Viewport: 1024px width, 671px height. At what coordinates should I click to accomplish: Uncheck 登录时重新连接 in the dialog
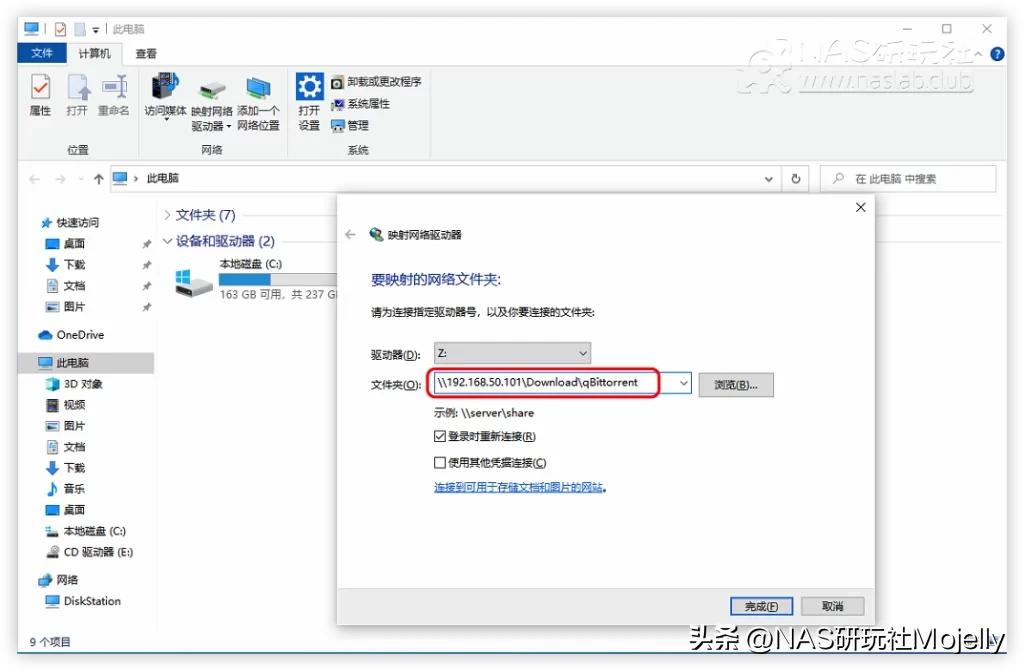click(x=440, y=437)
